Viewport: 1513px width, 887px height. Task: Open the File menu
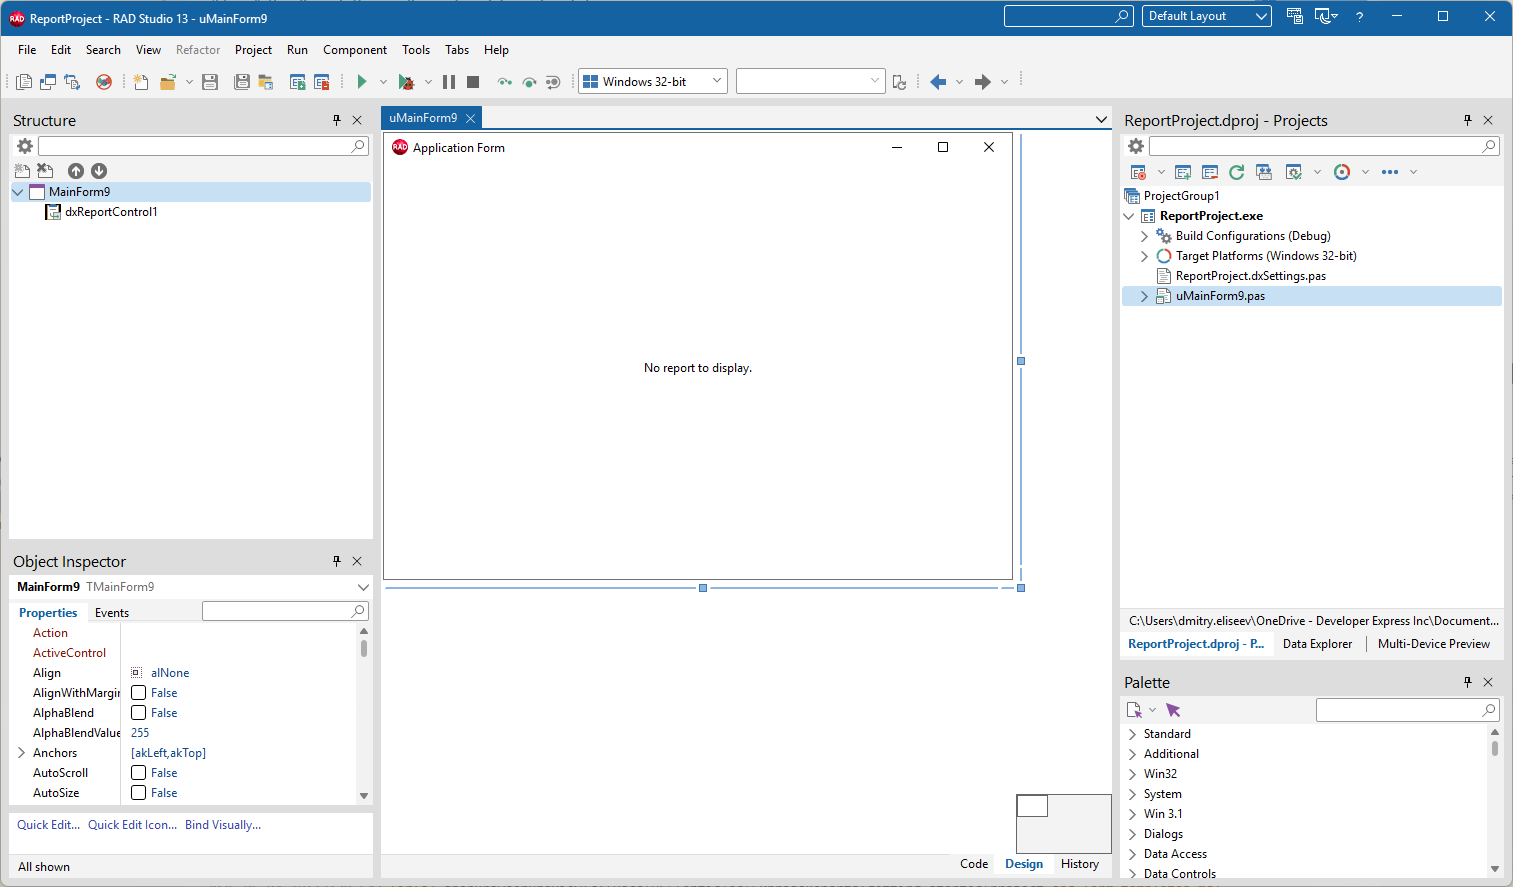tap(27, 50)
